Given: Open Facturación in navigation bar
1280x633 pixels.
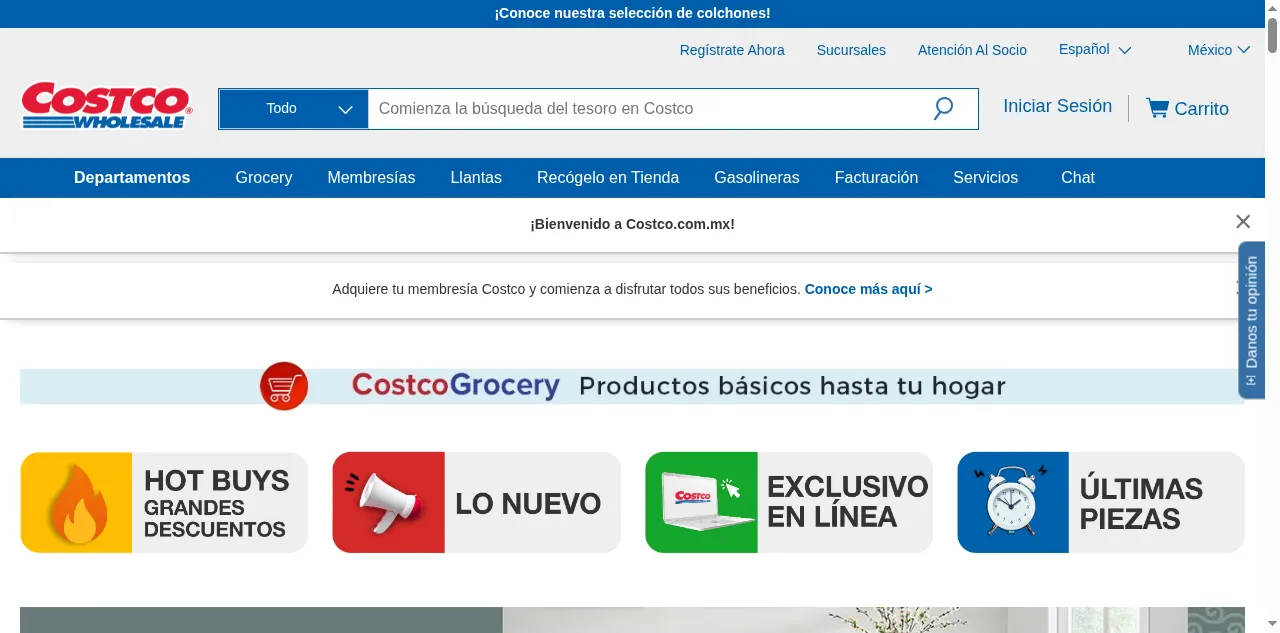Looking at the screenshot, I should [876, 177].
